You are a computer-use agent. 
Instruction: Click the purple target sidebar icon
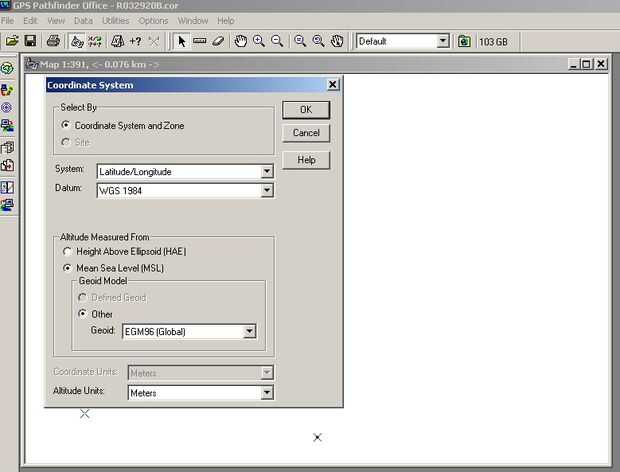pos(7,108)
